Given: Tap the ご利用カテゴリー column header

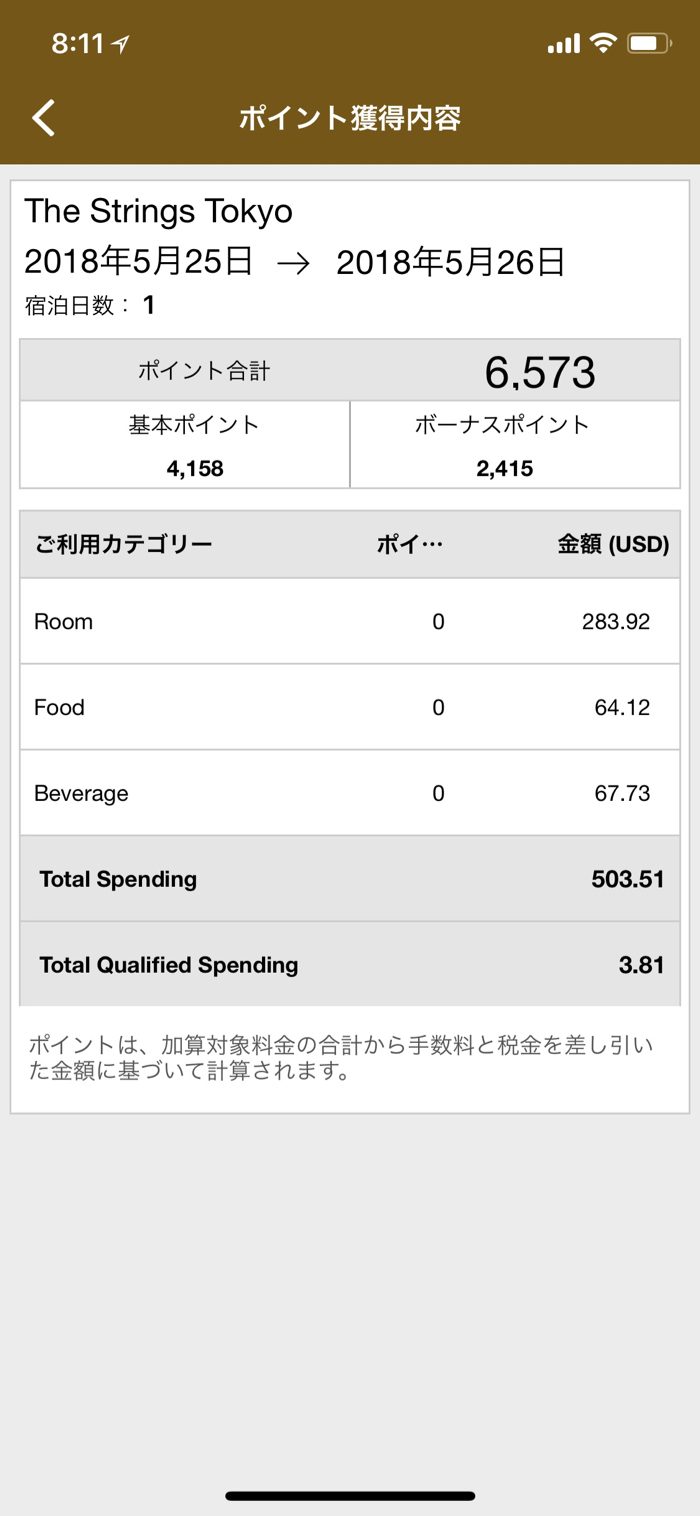Looking at the screenshot, I should tap(124, 545).
